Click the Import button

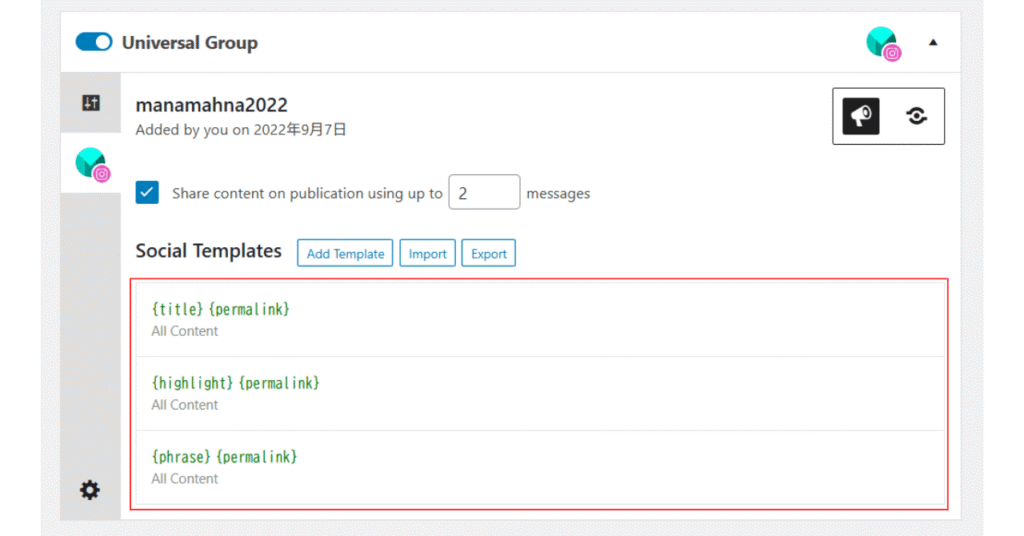(x=427, y=253)
